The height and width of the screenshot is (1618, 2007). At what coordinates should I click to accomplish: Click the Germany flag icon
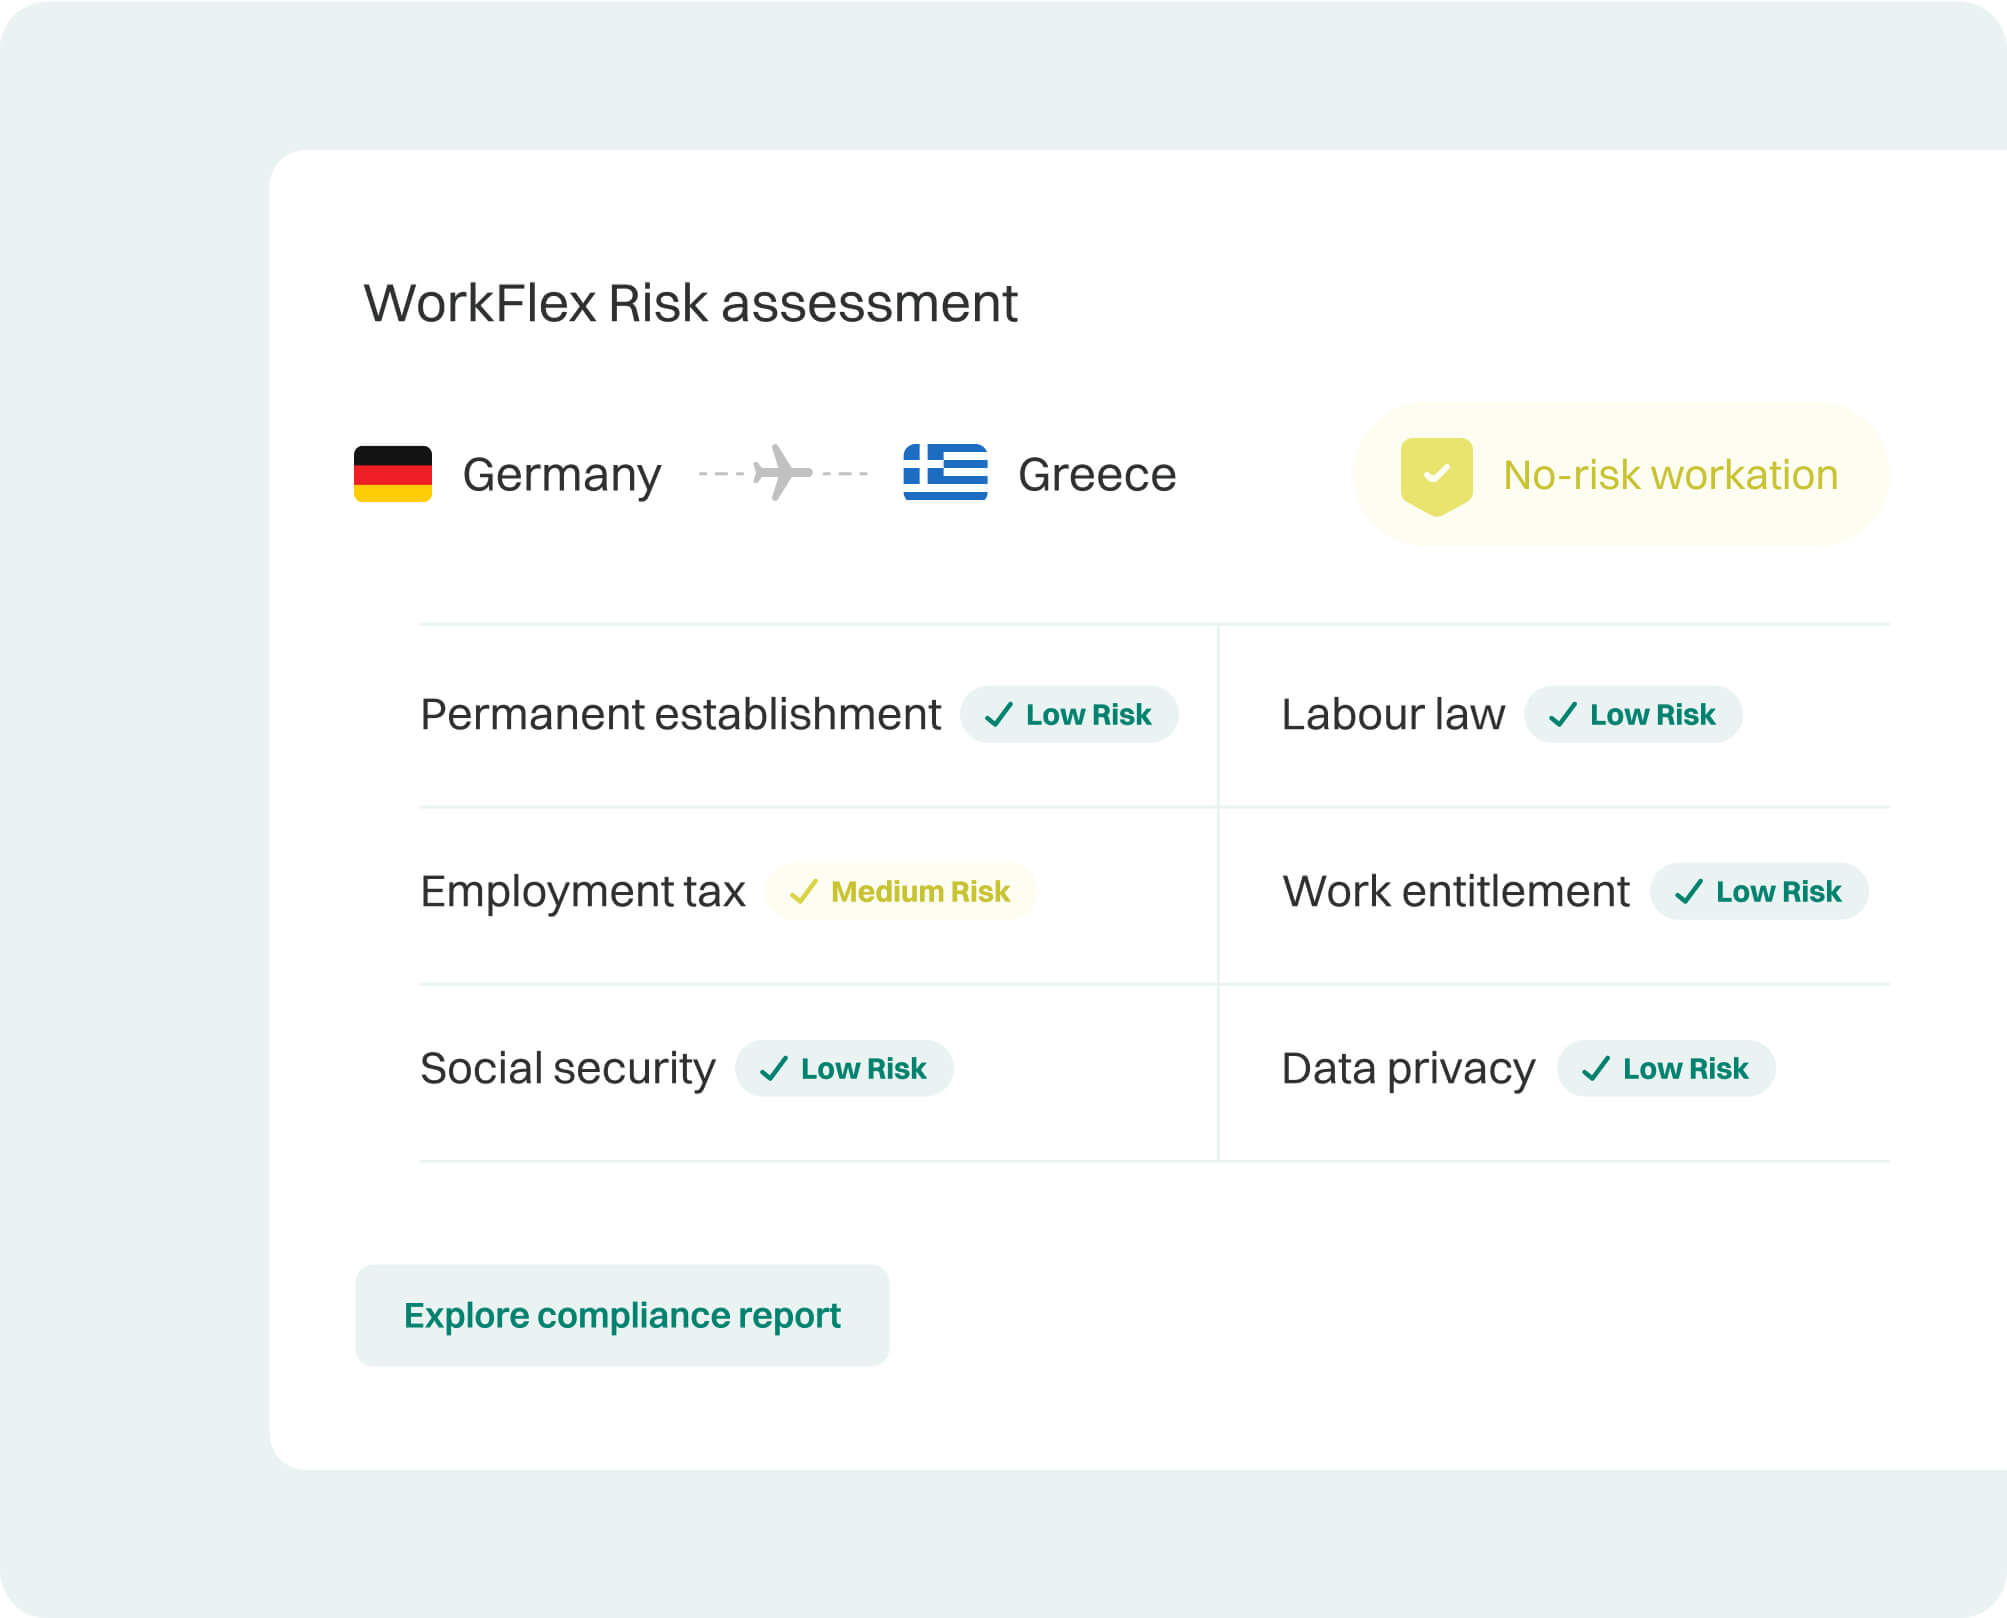point(392,475)
